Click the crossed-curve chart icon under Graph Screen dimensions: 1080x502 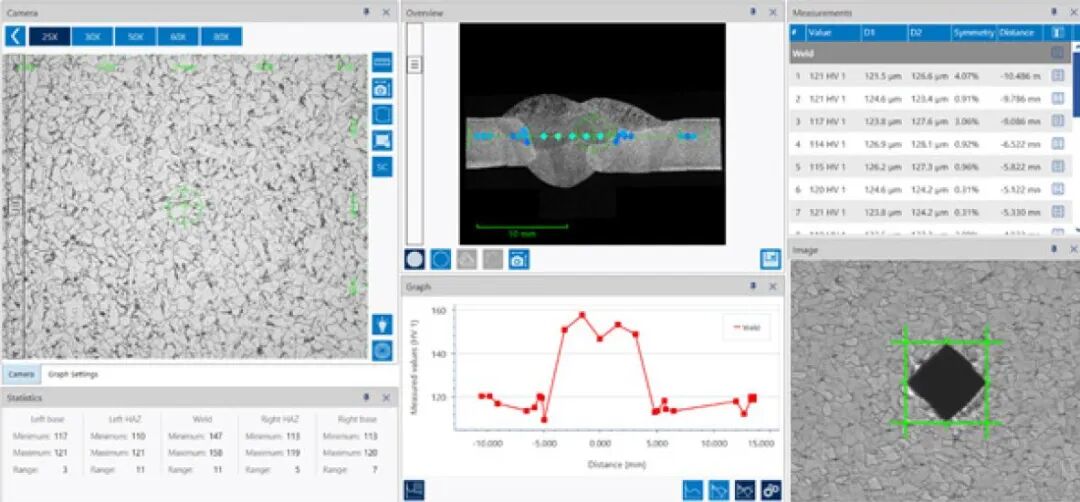[719, 490]
